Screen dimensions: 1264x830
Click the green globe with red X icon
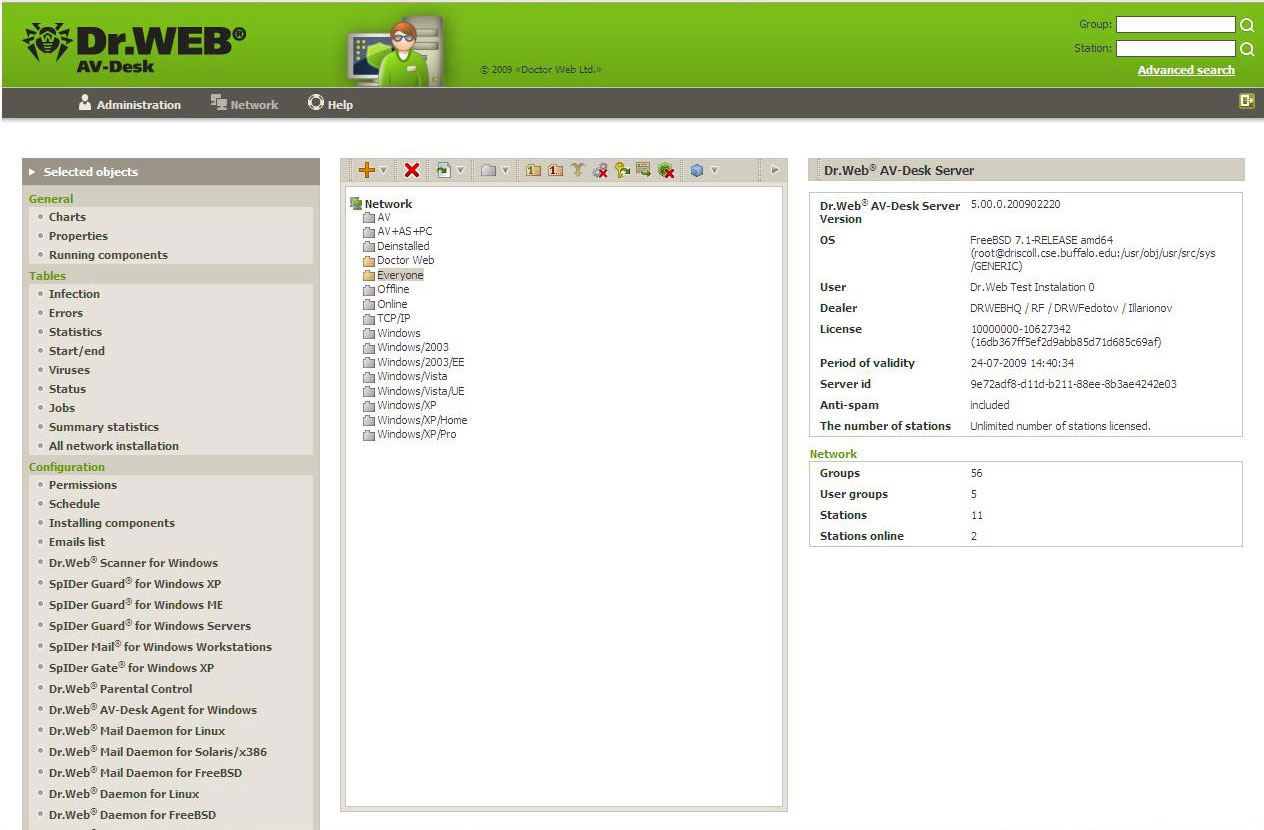tap(666, 171)
